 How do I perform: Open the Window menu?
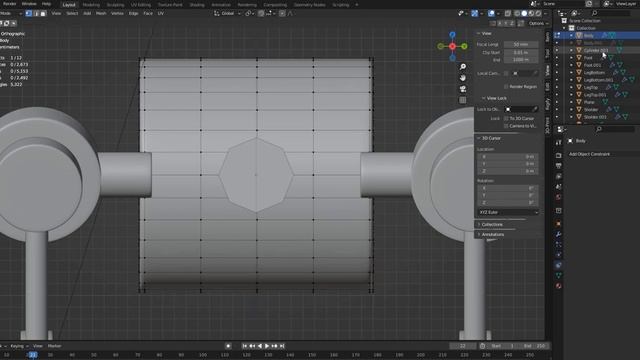point(29,4)
